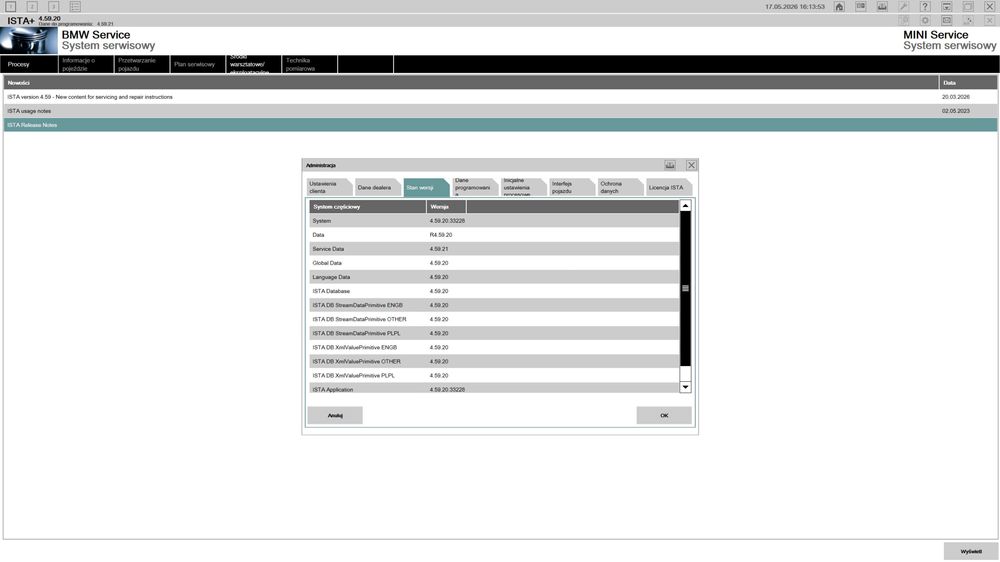Screen dimensions: 1000x562
Task: Open the Licencja ISTA tab
Action: pos(668,188)
